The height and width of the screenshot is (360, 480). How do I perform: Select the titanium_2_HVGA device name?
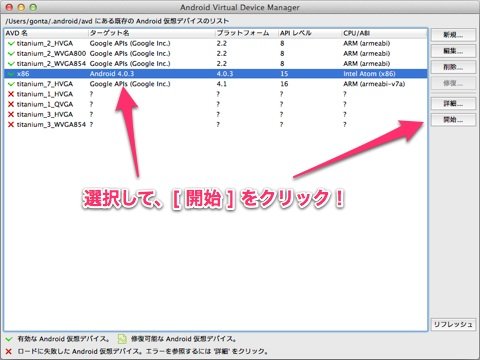(45, 44)
